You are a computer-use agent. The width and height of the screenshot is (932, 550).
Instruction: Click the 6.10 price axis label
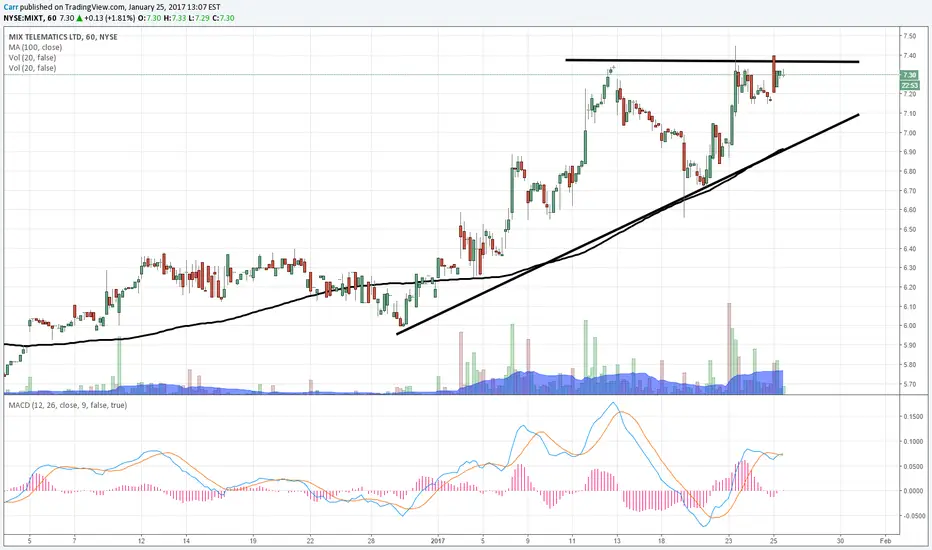tap(909, 307)
